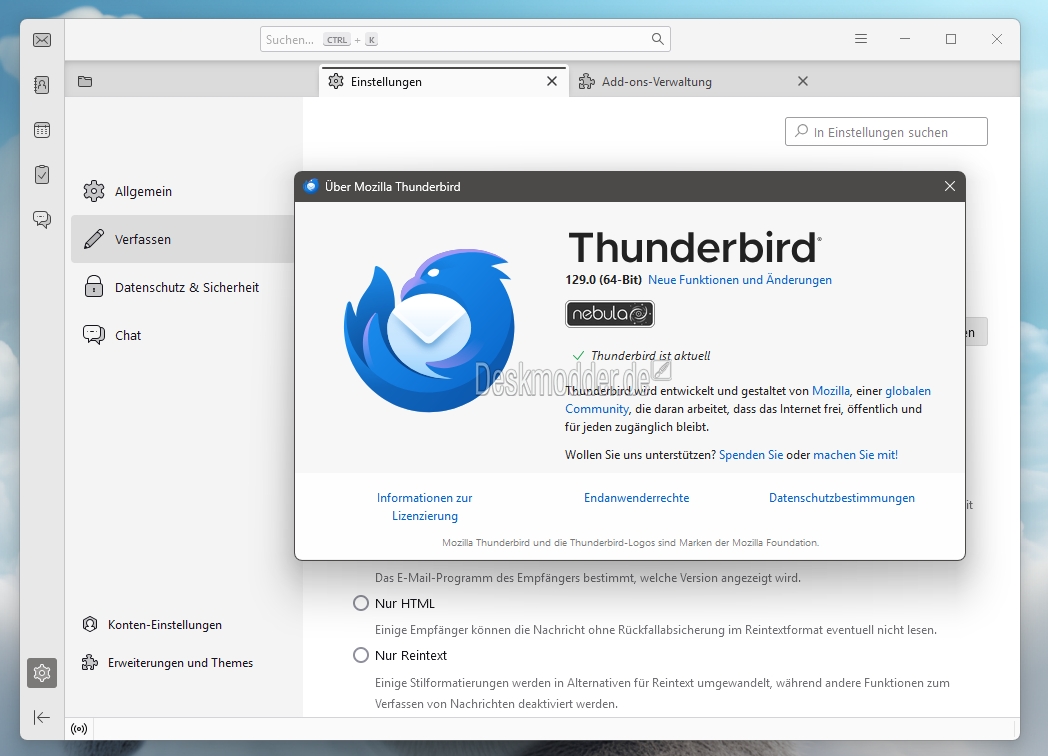The height and width of the screenshot is (756, 1048).
Task: Switch to the Add-ons-Verwaltung tab
Action: 694,82
